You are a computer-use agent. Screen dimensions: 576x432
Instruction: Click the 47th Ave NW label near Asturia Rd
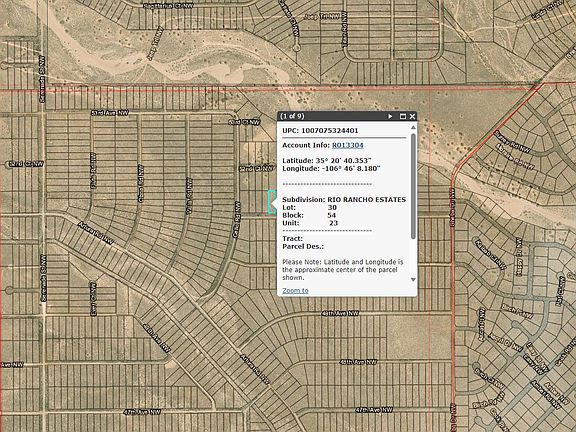(142, 412)
